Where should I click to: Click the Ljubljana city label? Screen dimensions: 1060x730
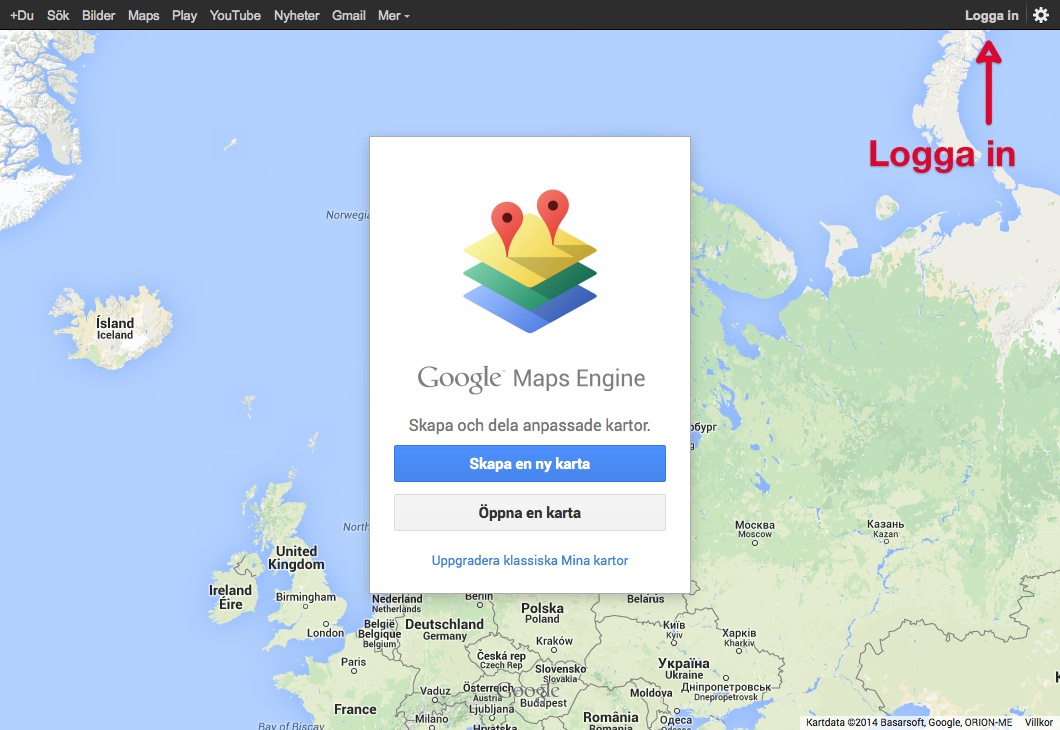(491, 709)
